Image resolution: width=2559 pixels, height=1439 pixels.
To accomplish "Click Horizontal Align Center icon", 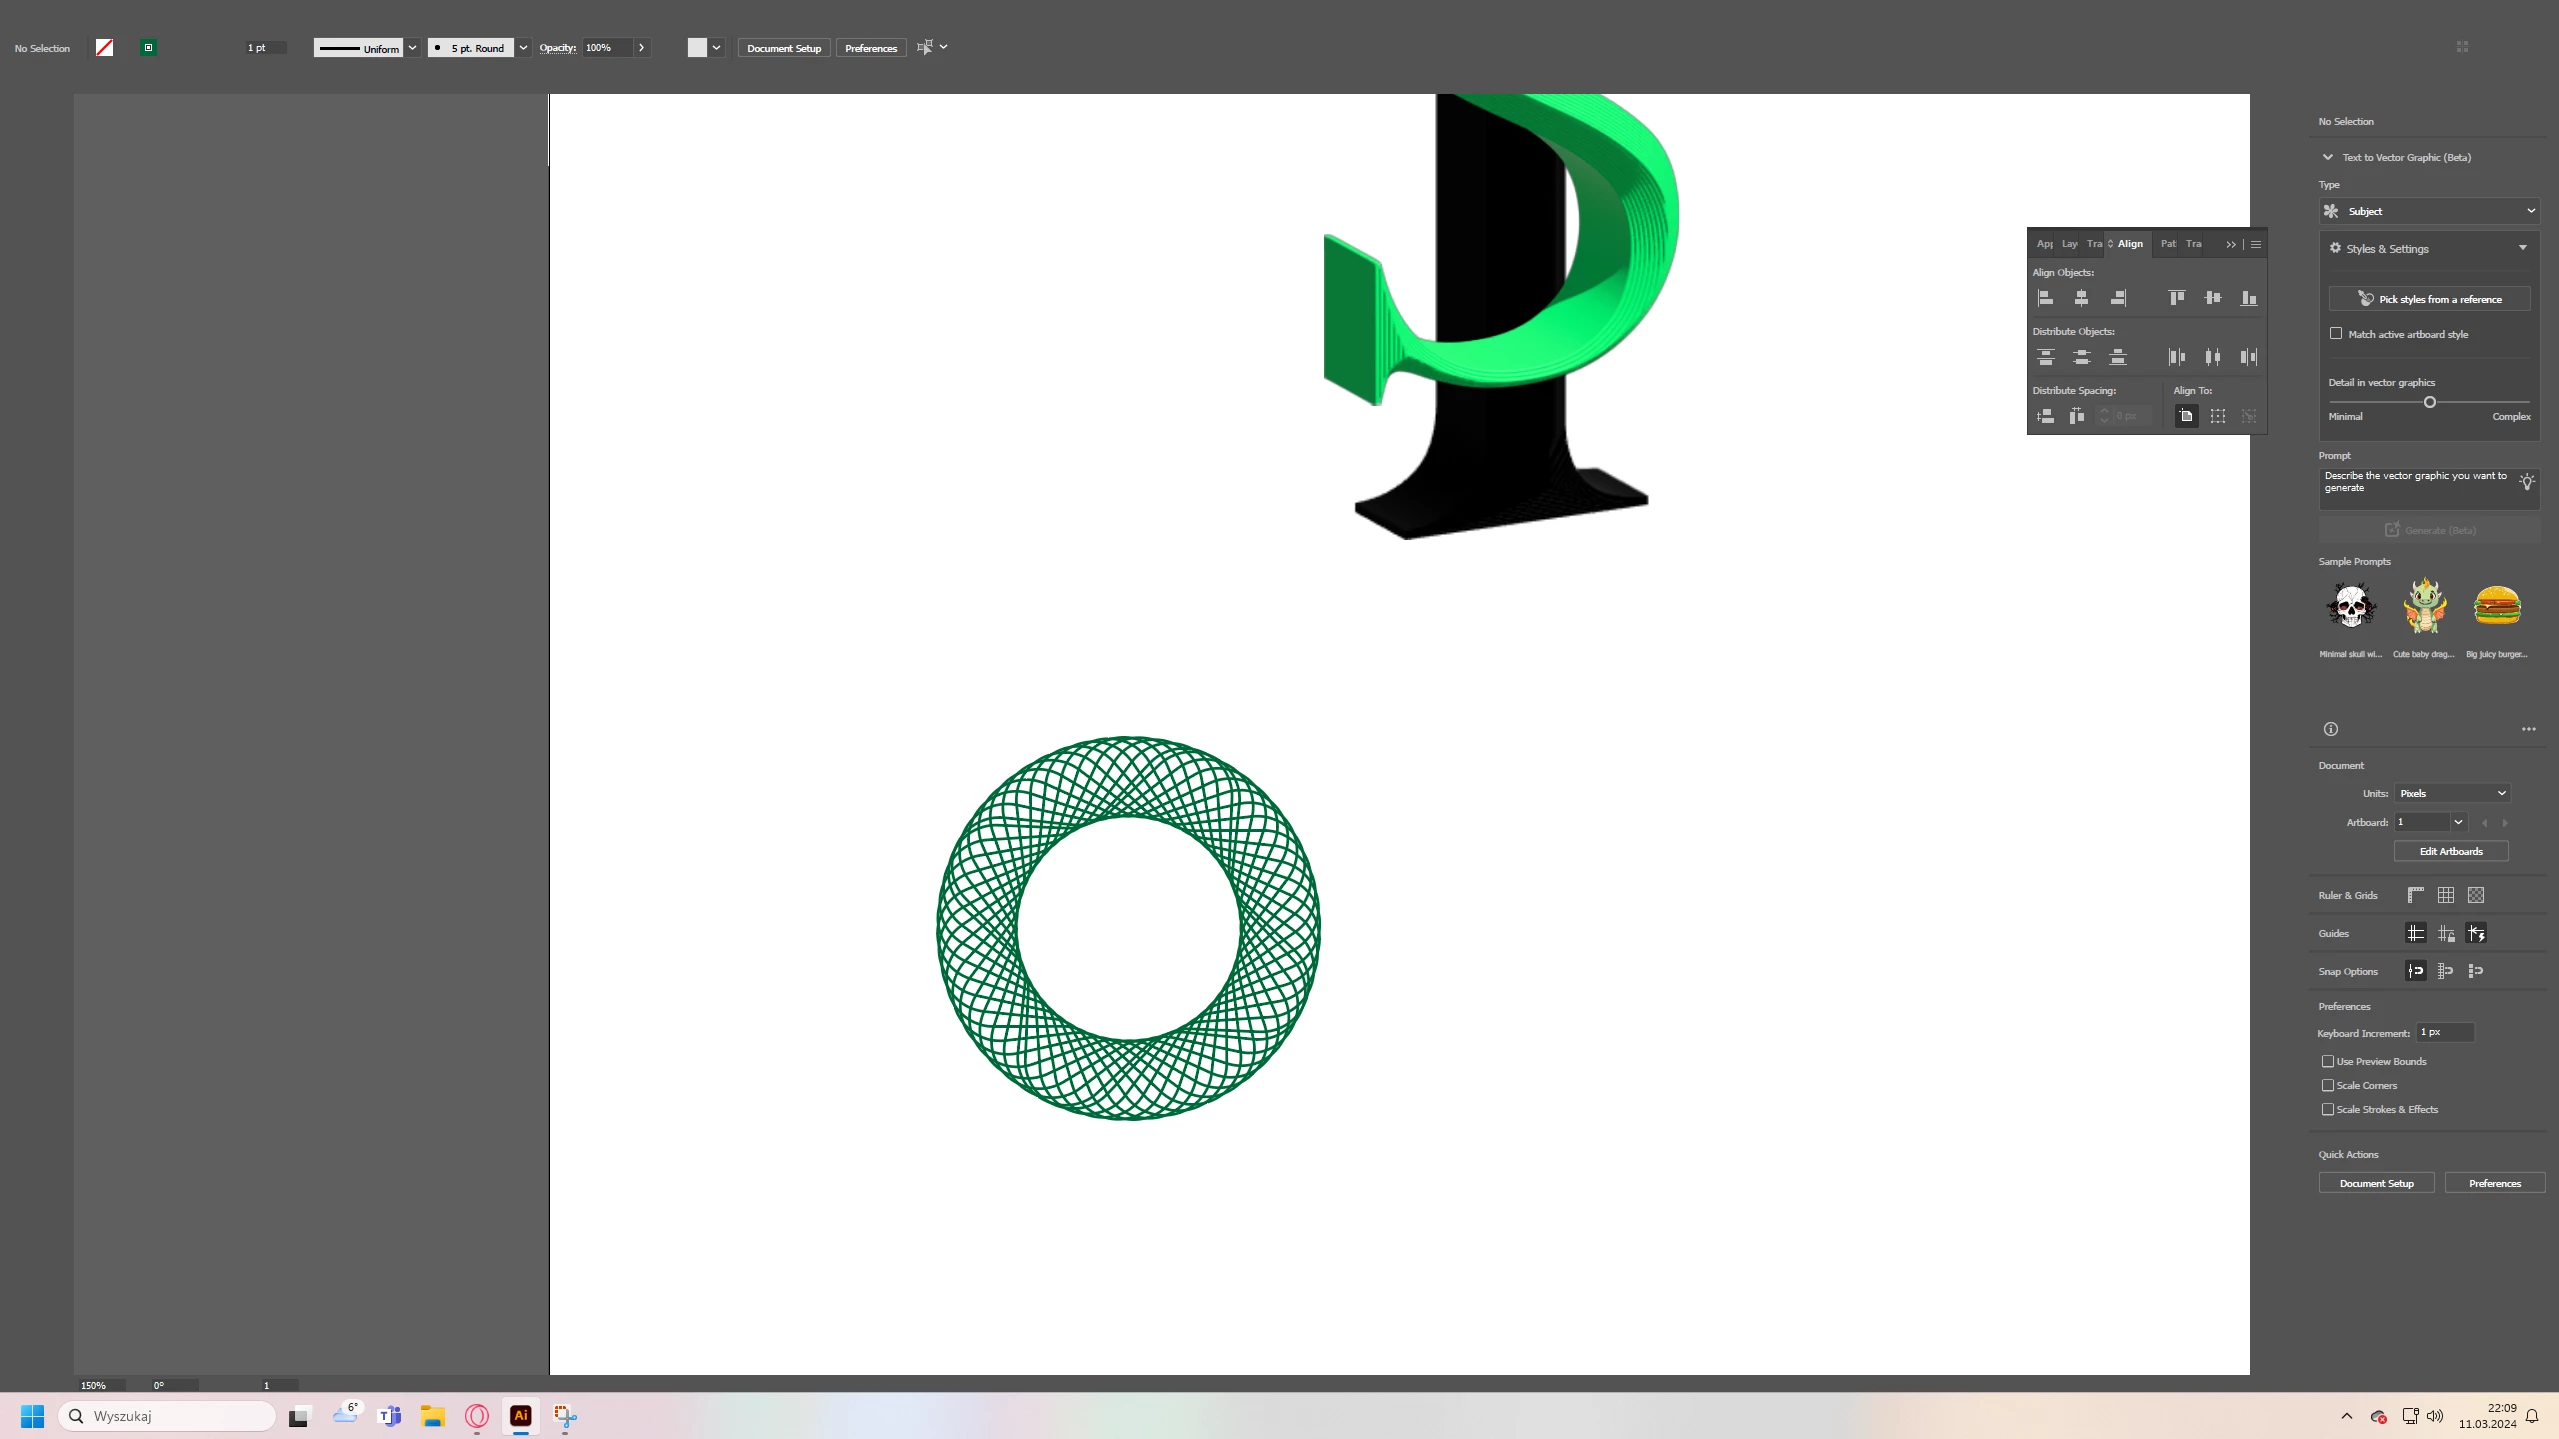I will (x=2081, y=298).
